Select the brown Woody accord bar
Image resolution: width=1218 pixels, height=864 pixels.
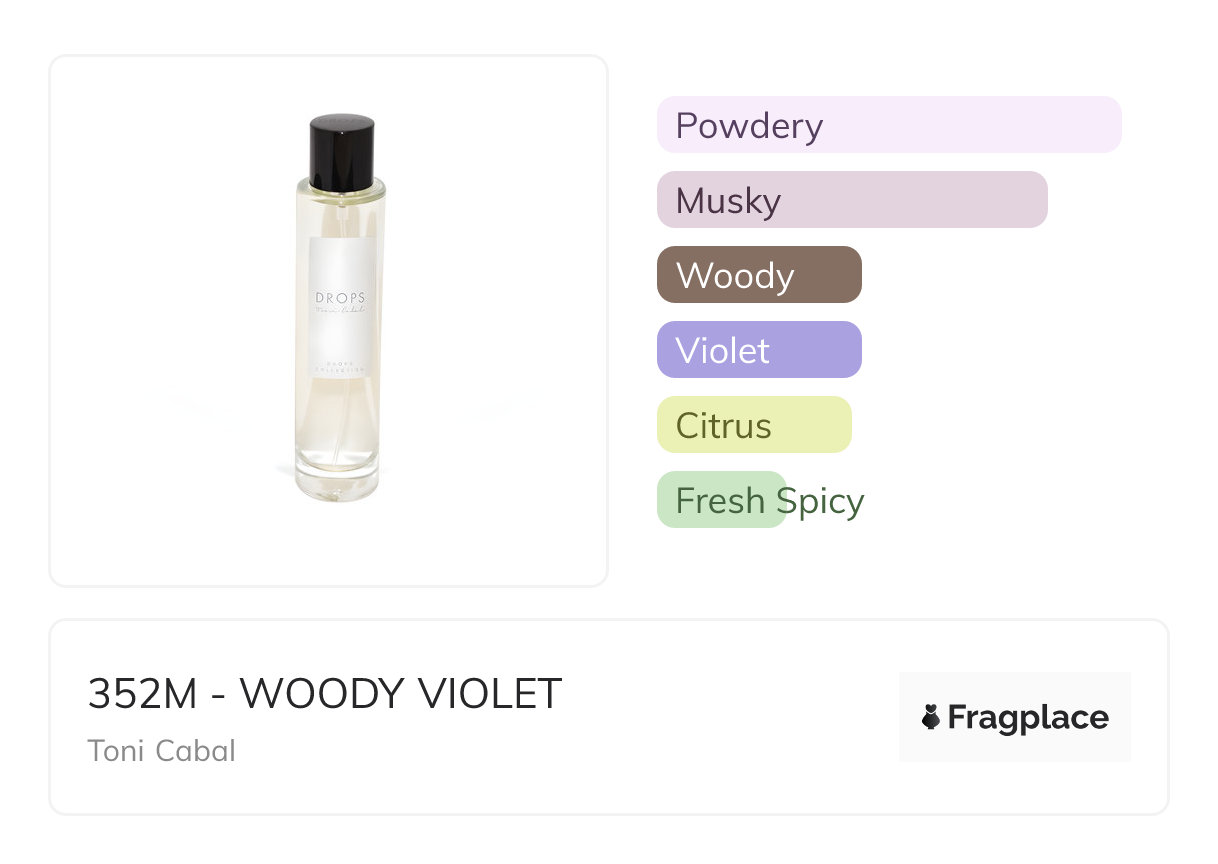click(x=759, y=275)
